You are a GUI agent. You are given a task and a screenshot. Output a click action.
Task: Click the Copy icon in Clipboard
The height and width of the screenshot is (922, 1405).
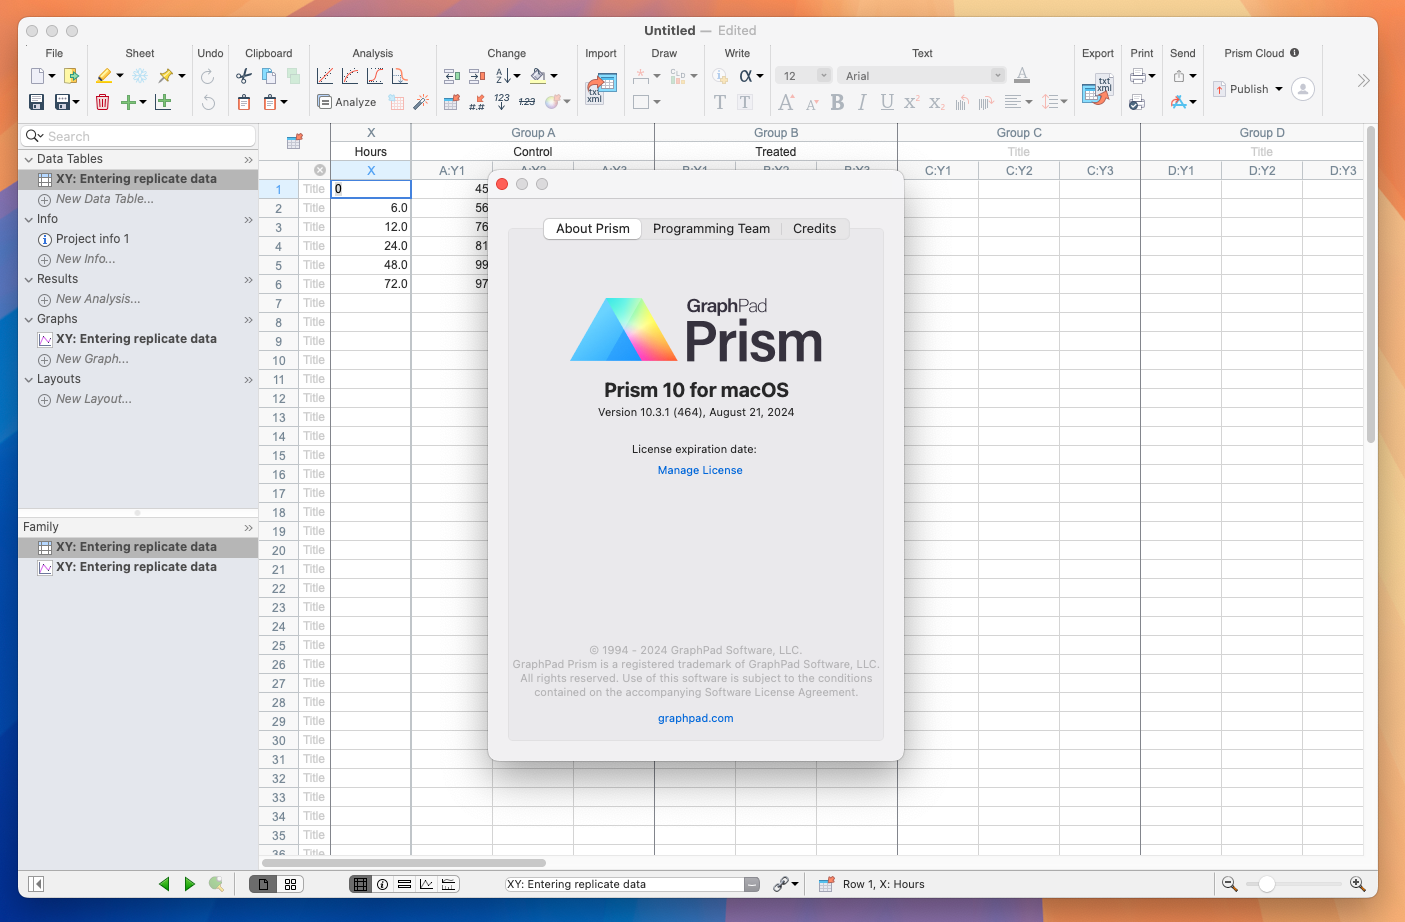point(269,76)
